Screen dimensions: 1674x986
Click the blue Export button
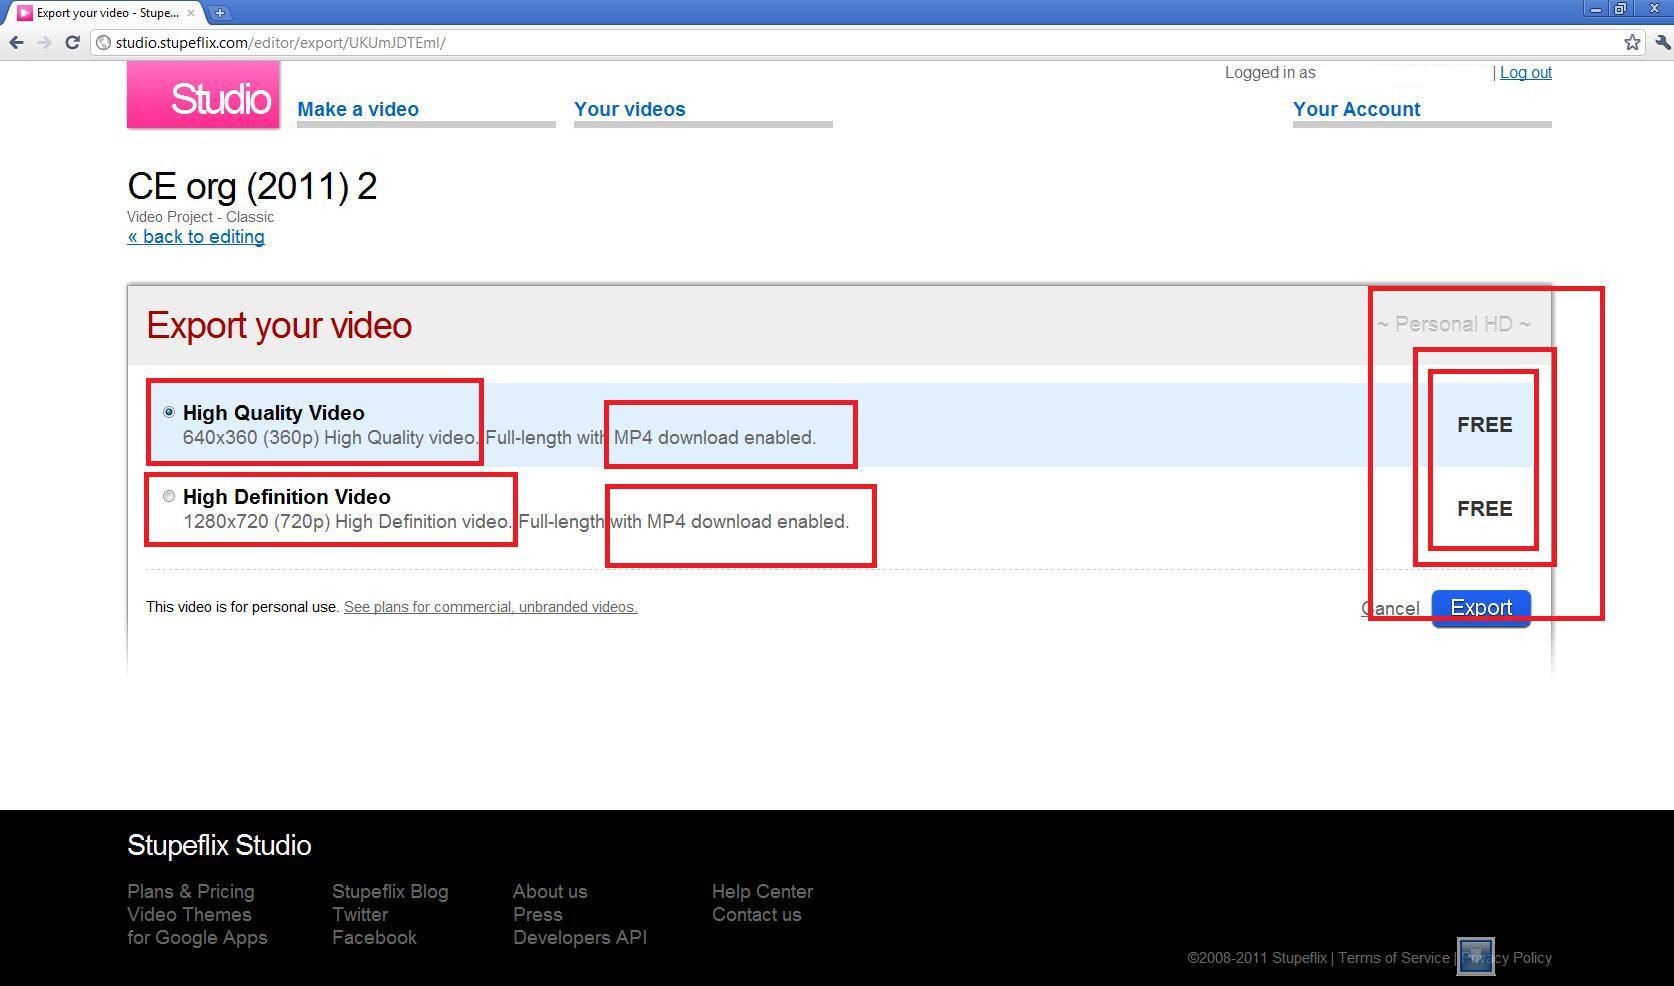click(1481, 608)
